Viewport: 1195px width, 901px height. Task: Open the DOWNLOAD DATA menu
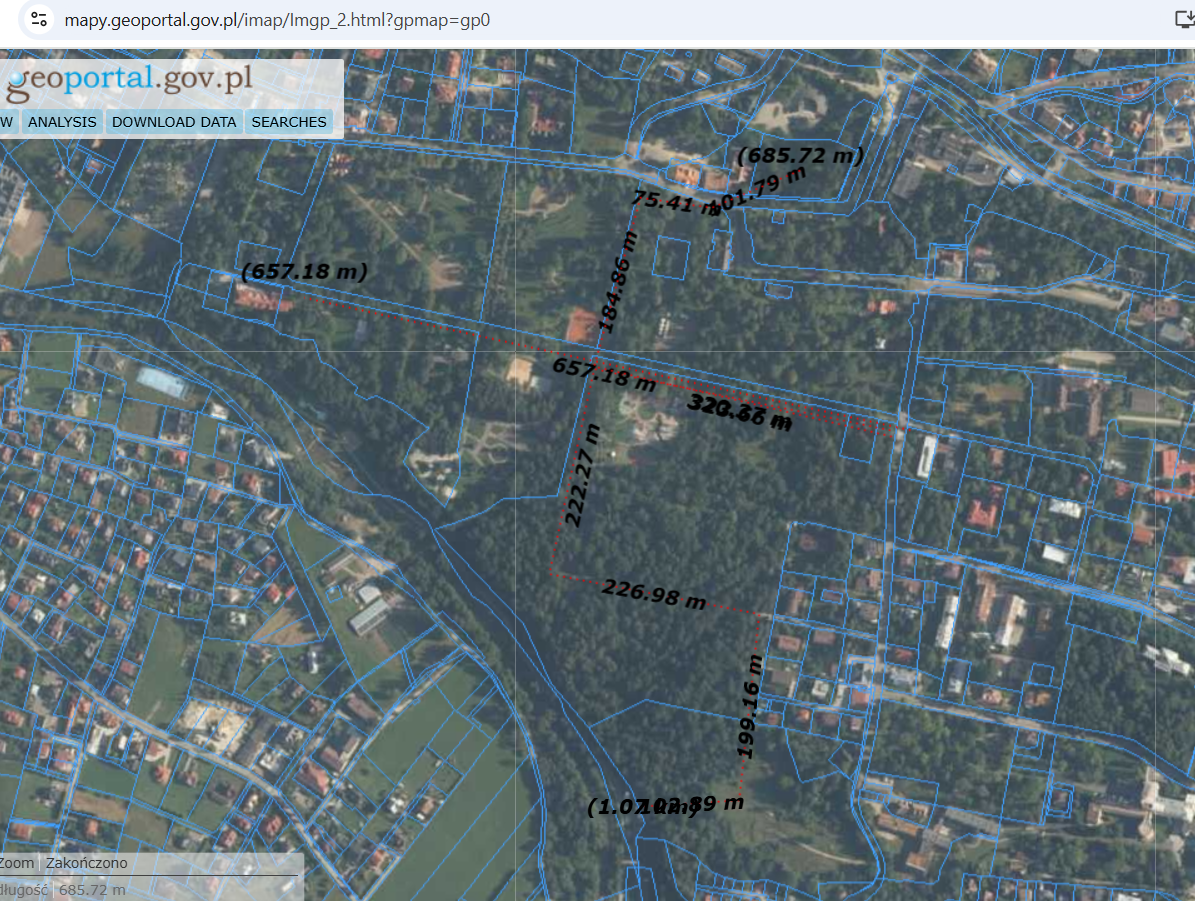point(173,121)
